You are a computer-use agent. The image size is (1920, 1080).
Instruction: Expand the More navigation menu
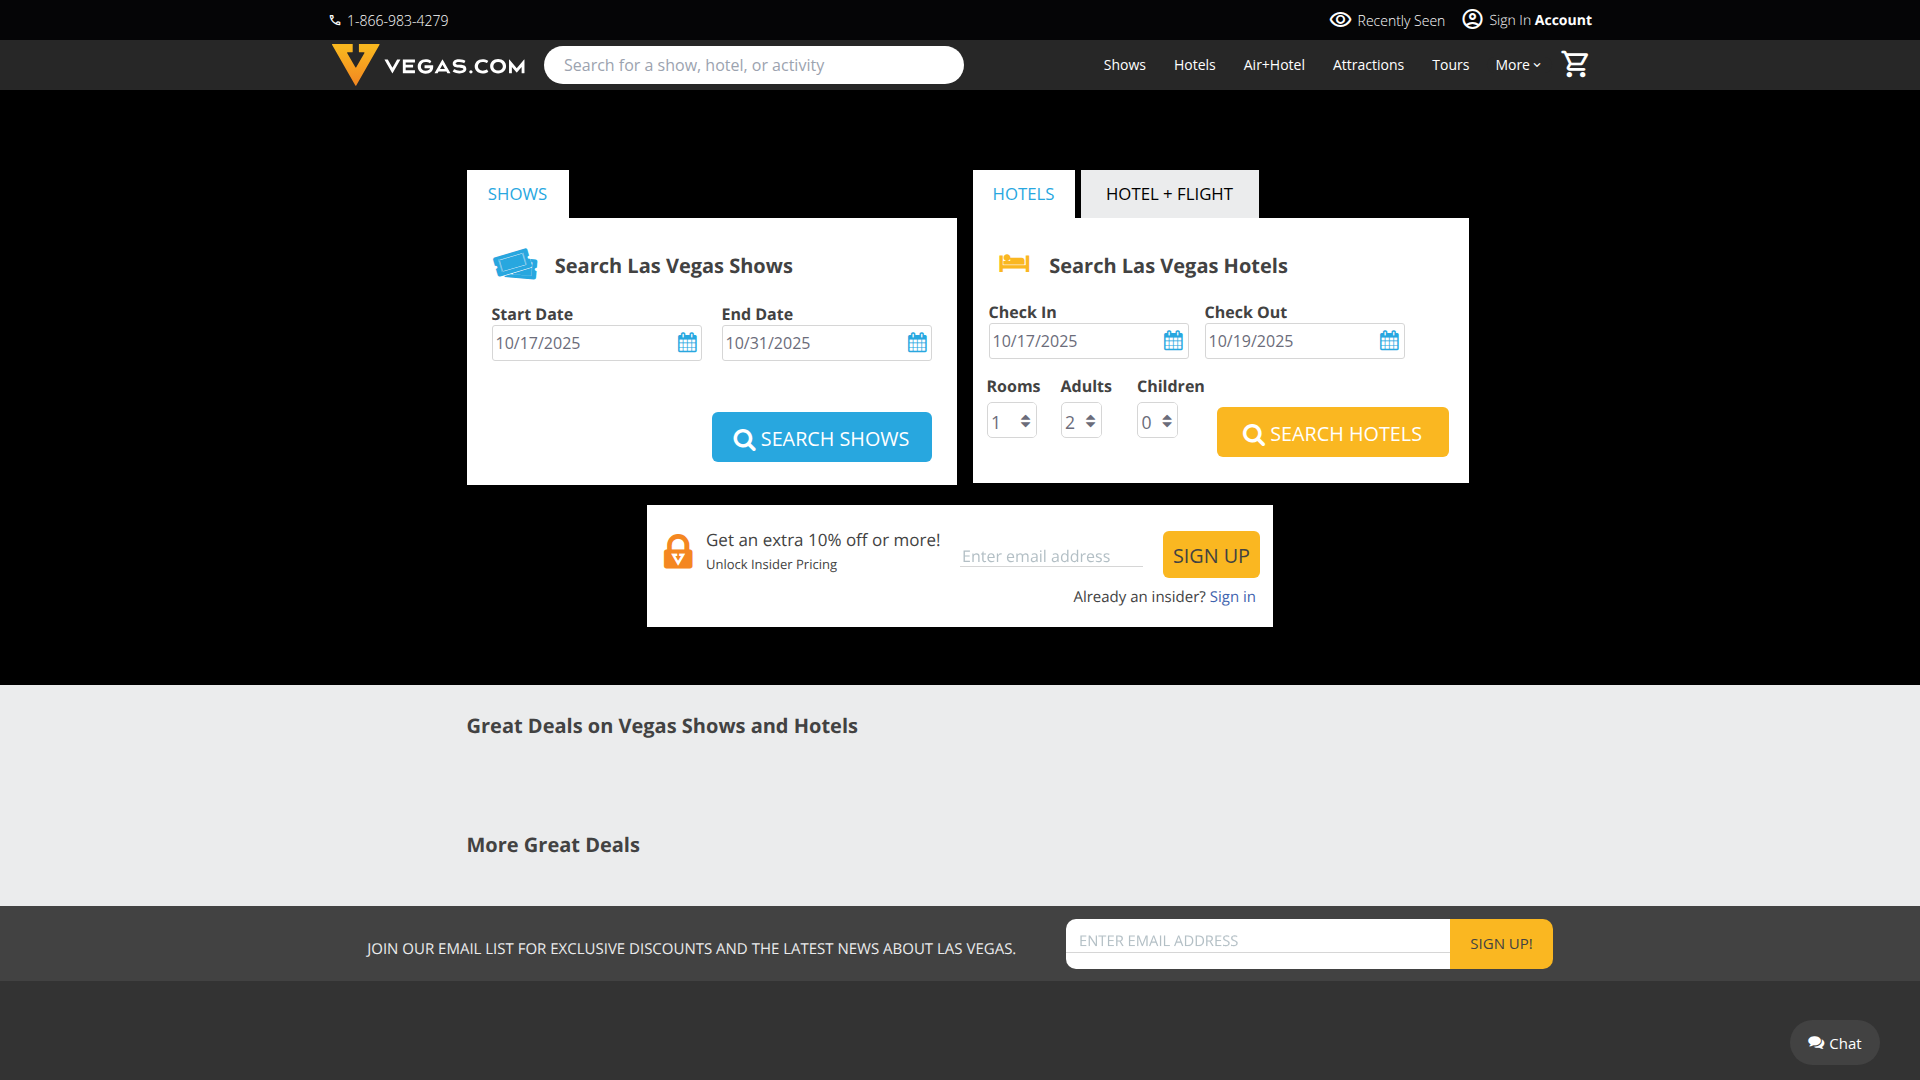click(x=1517, y=65)
